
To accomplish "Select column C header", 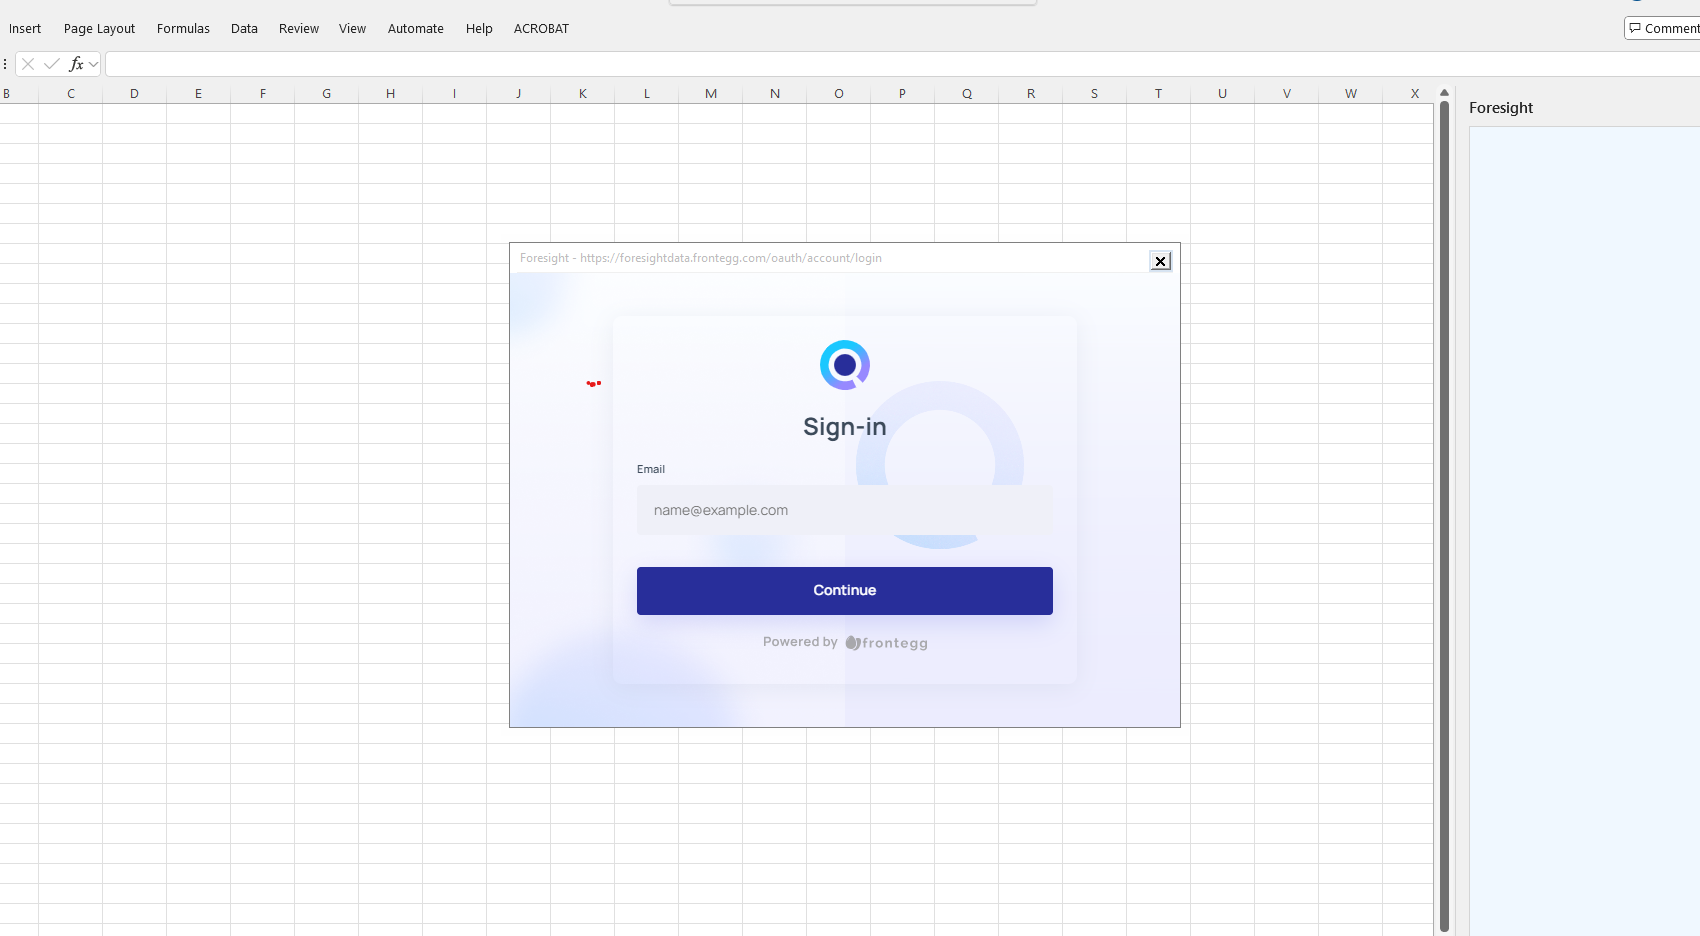I will (x=71, y=93).
